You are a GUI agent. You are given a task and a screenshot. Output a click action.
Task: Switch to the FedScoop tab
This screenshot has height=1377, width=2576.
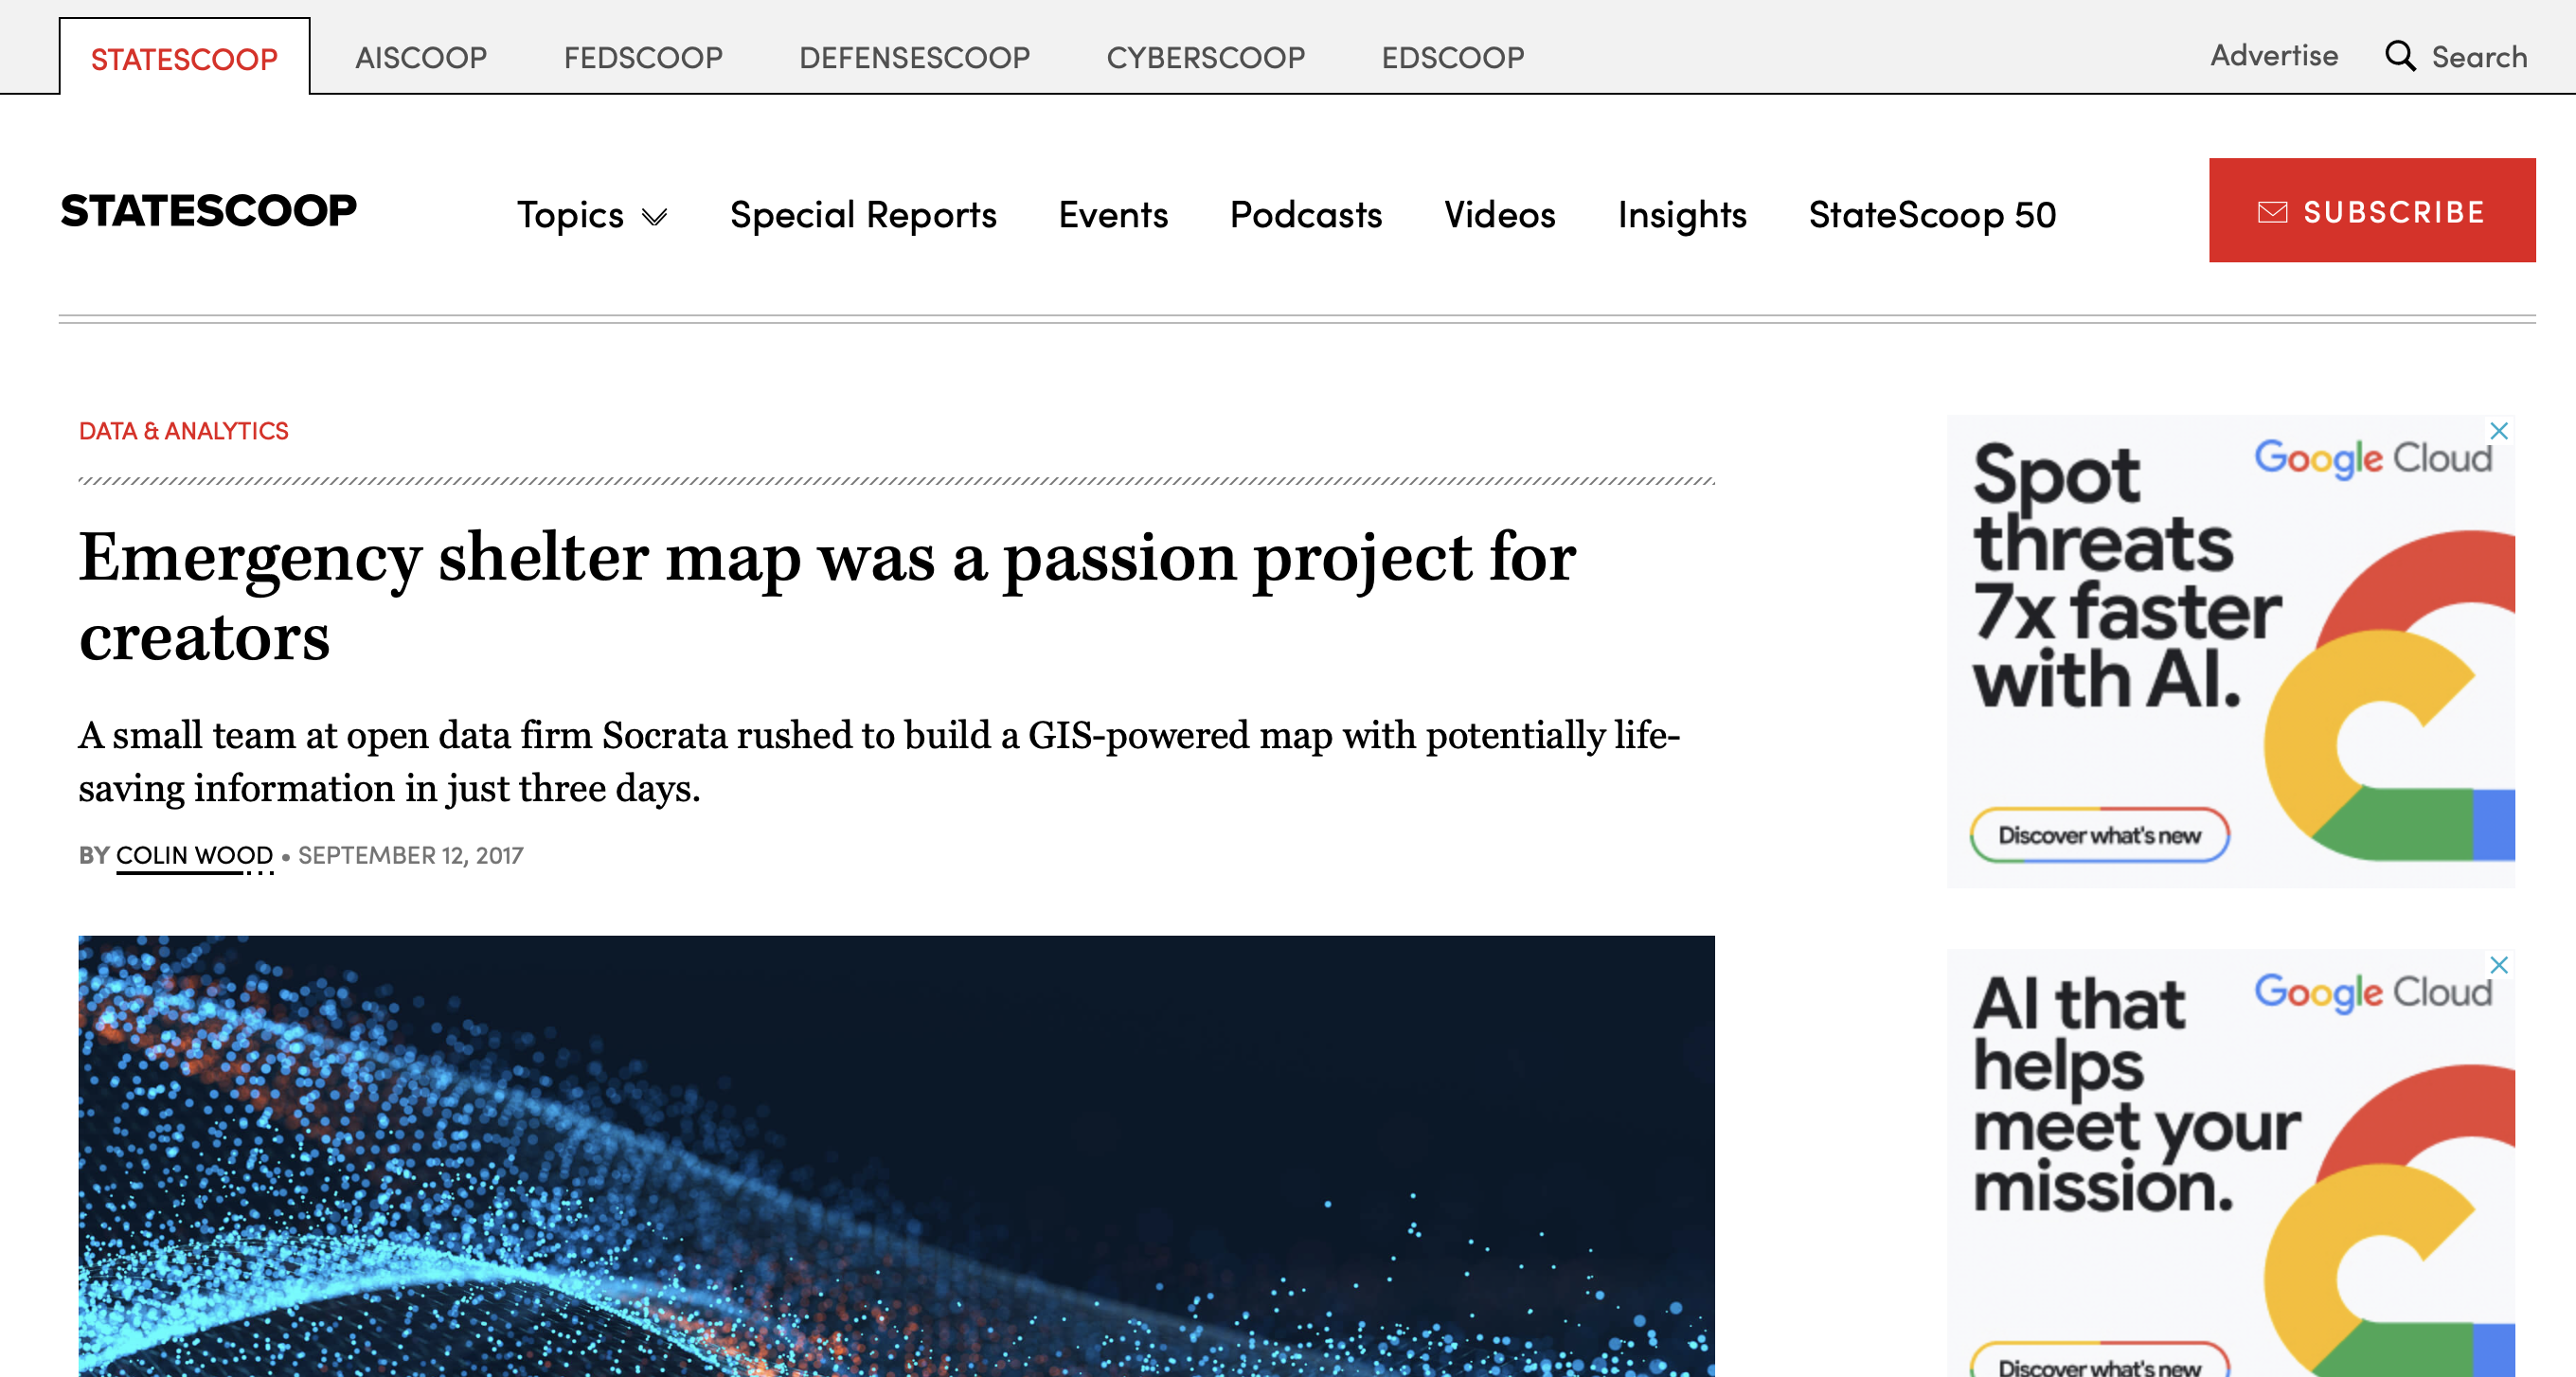[643, 58]
